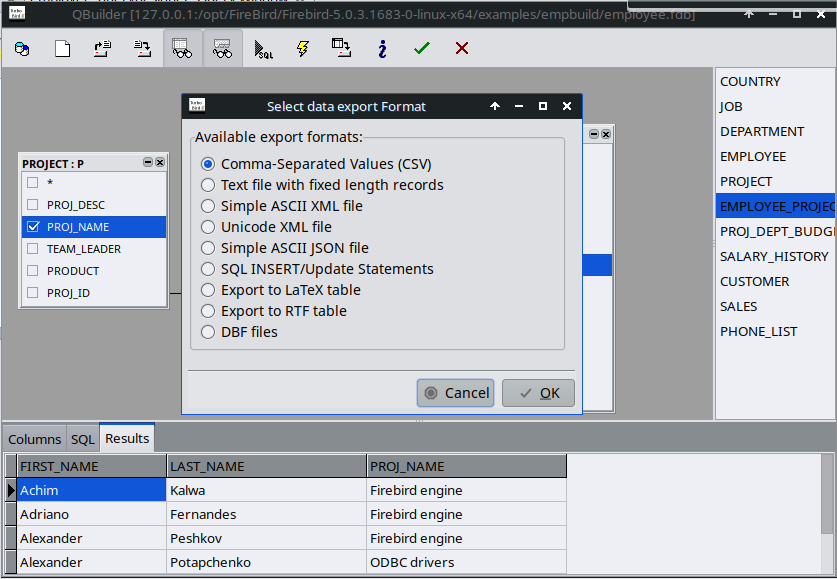837x579 pixels.
Task: Select CUSTOMER in the table list
Action: tap(774, 282)
